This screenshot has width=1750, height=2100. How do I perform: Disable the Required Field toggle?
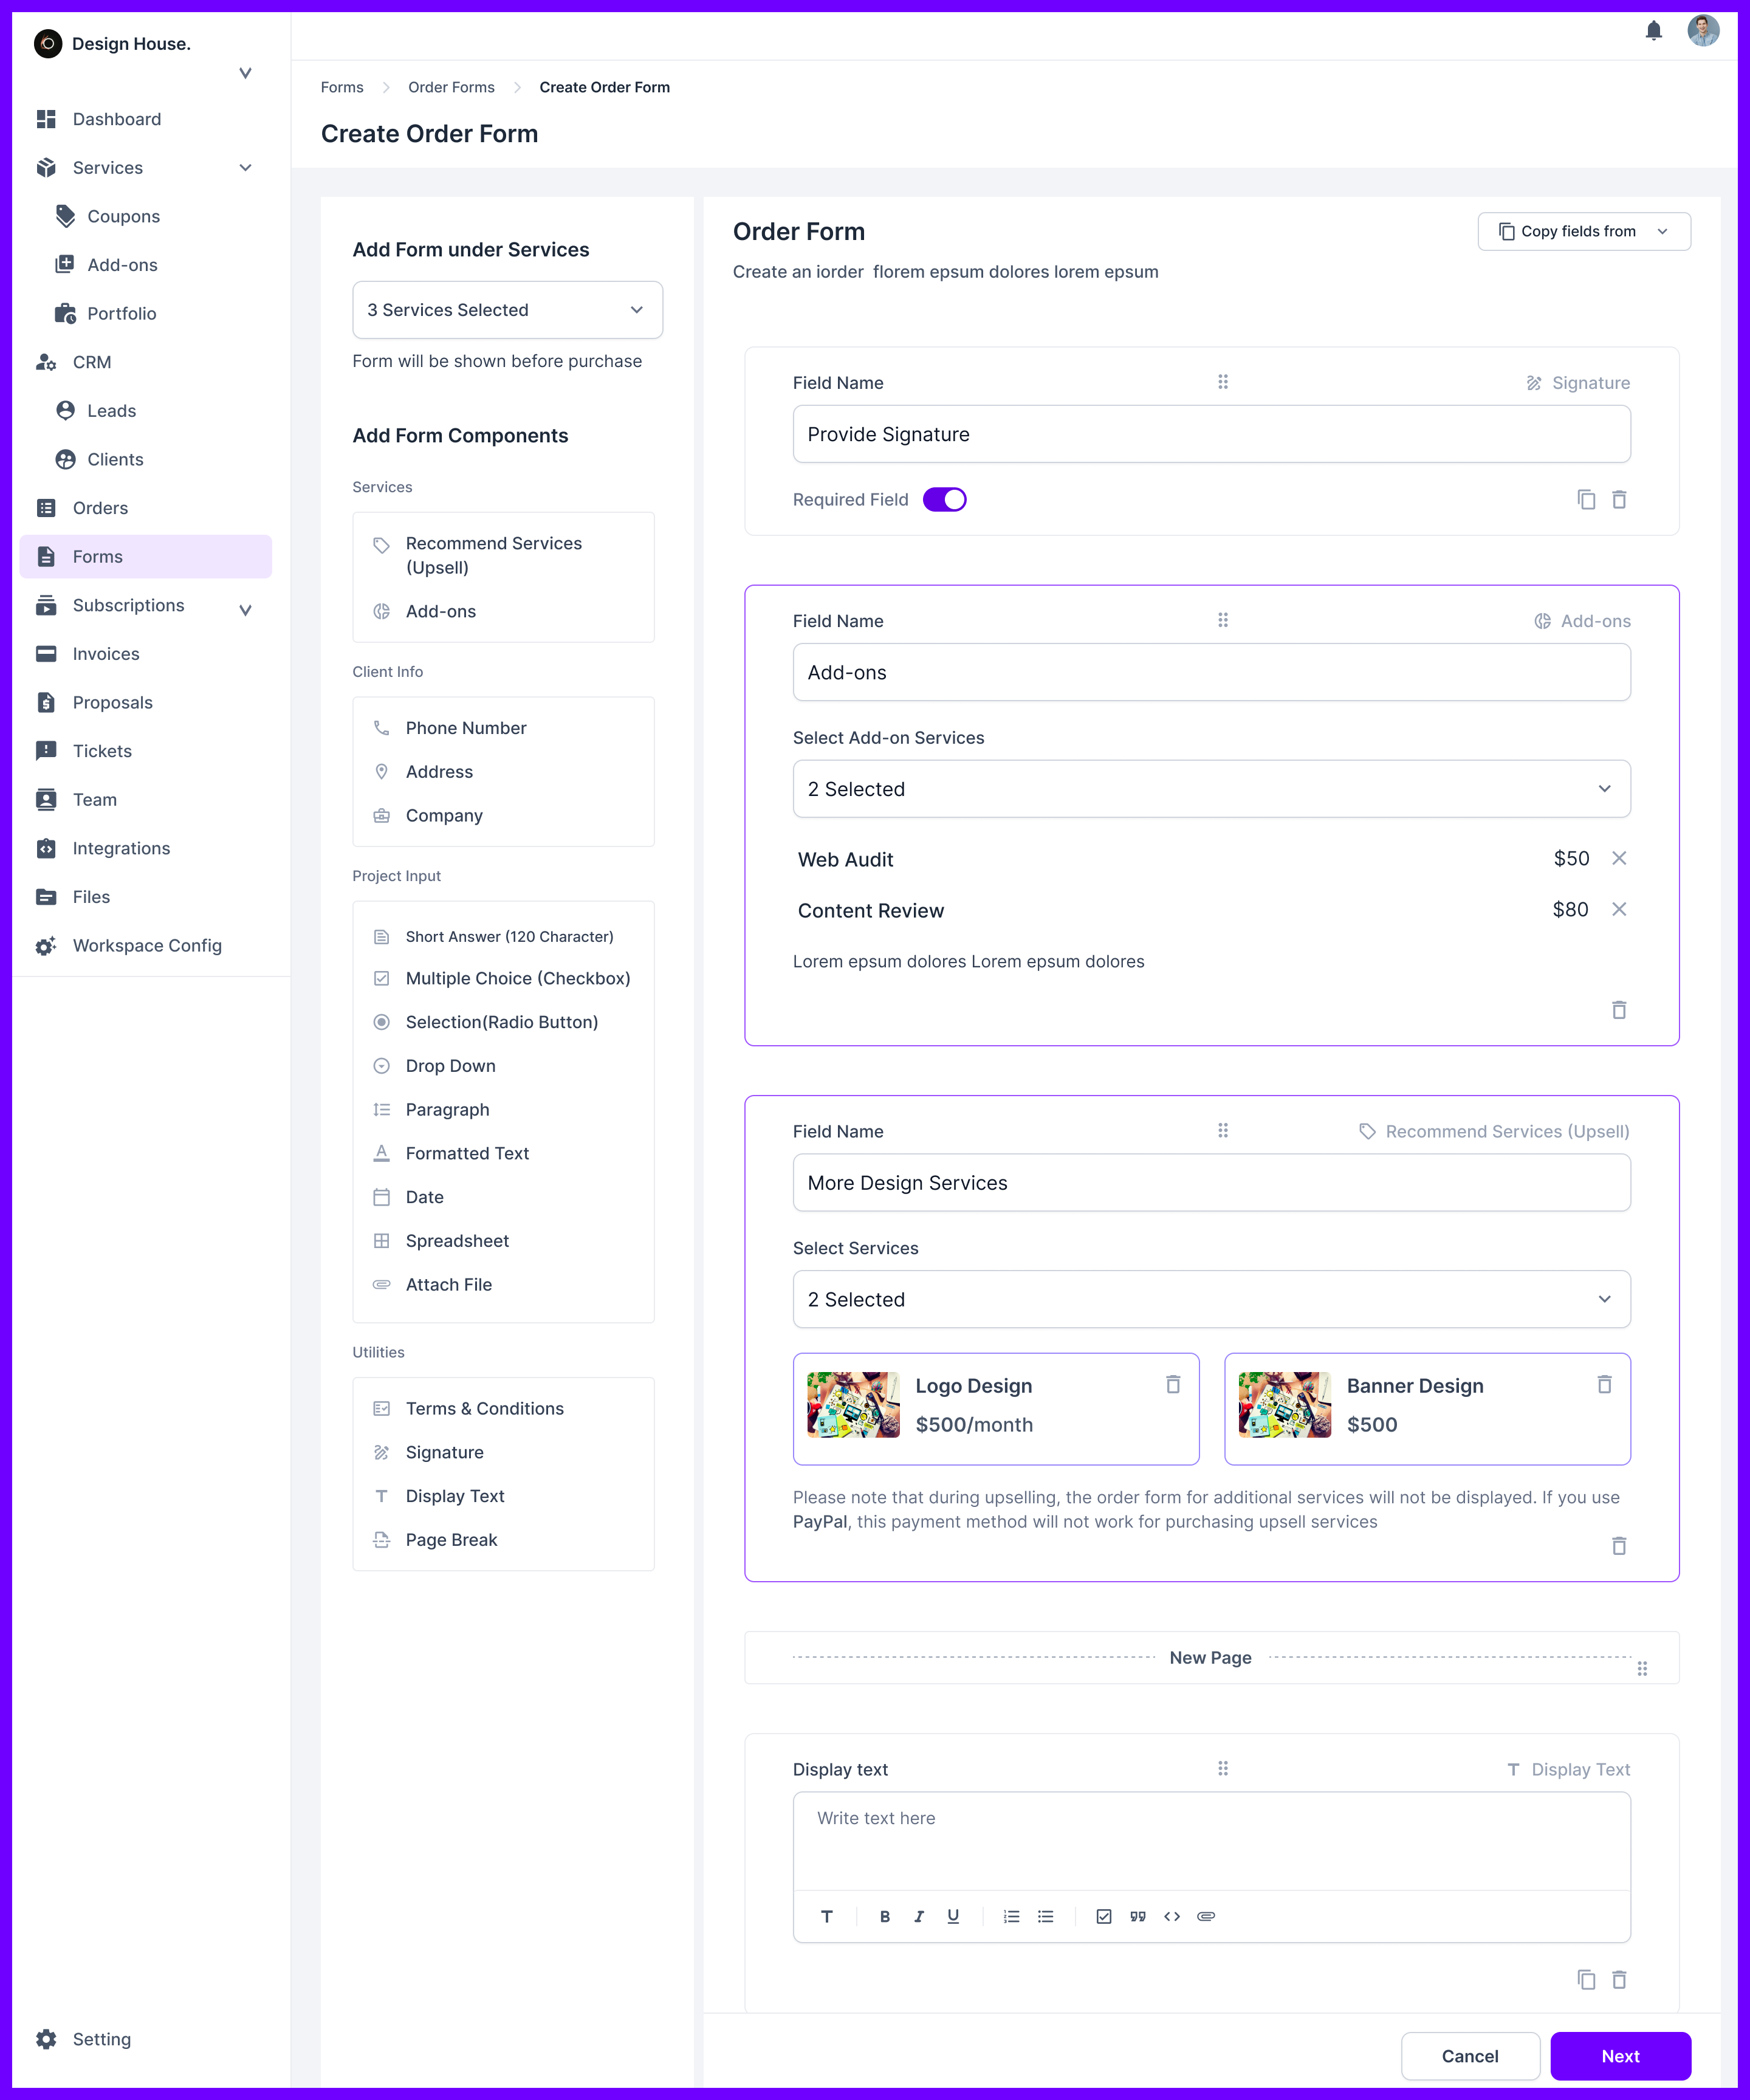944,499
